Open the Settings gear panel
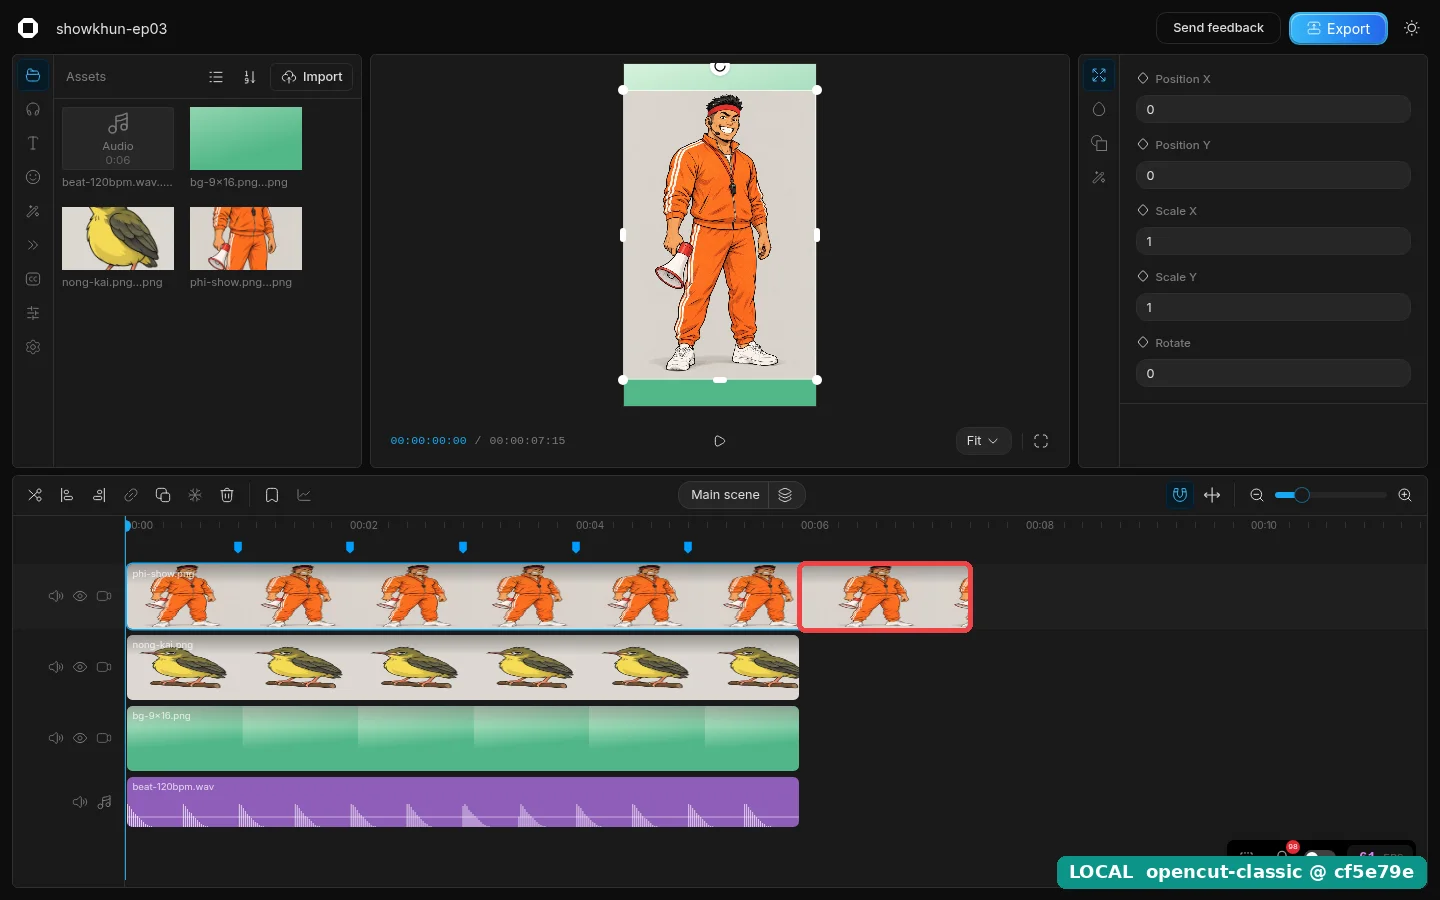The height and width of the screenshot is (900, 1440). coord(33,347)
